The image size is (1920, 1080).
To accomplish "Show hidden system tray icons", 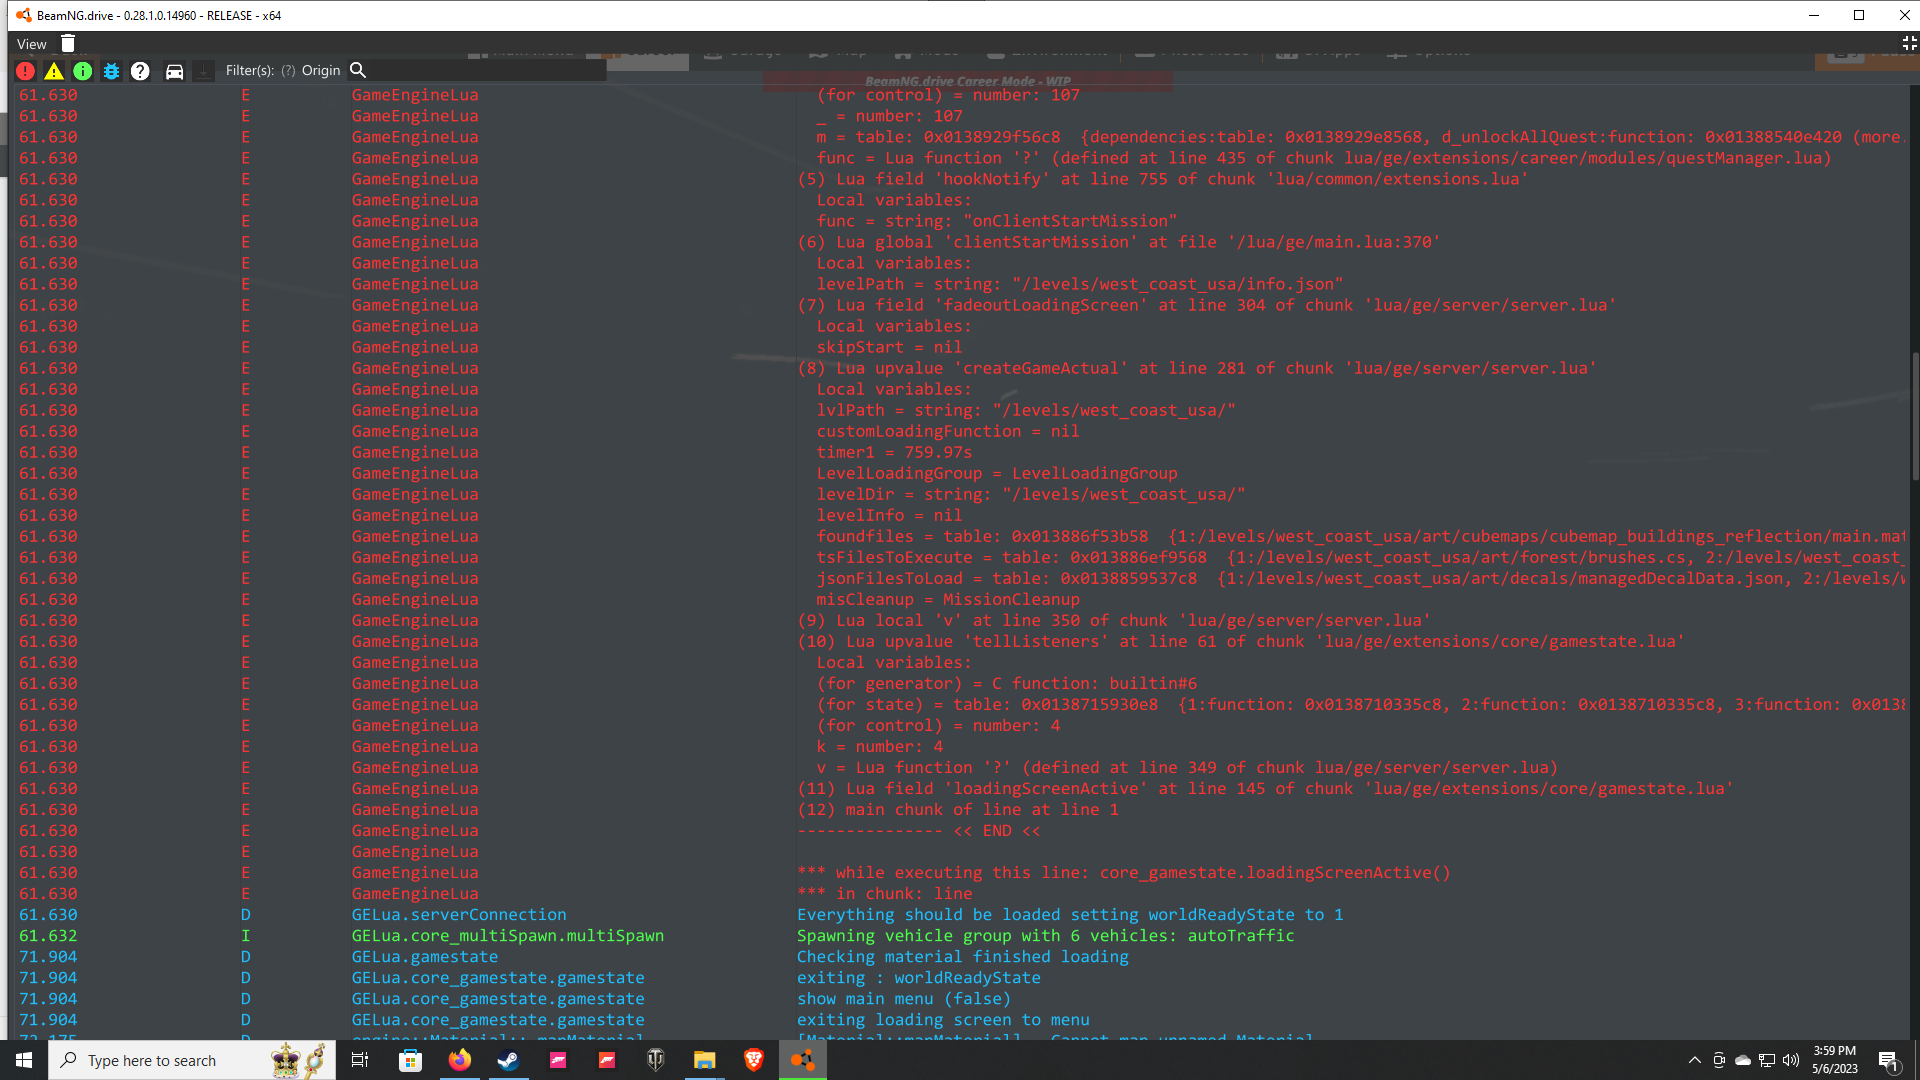I will pos(1694,1060).
